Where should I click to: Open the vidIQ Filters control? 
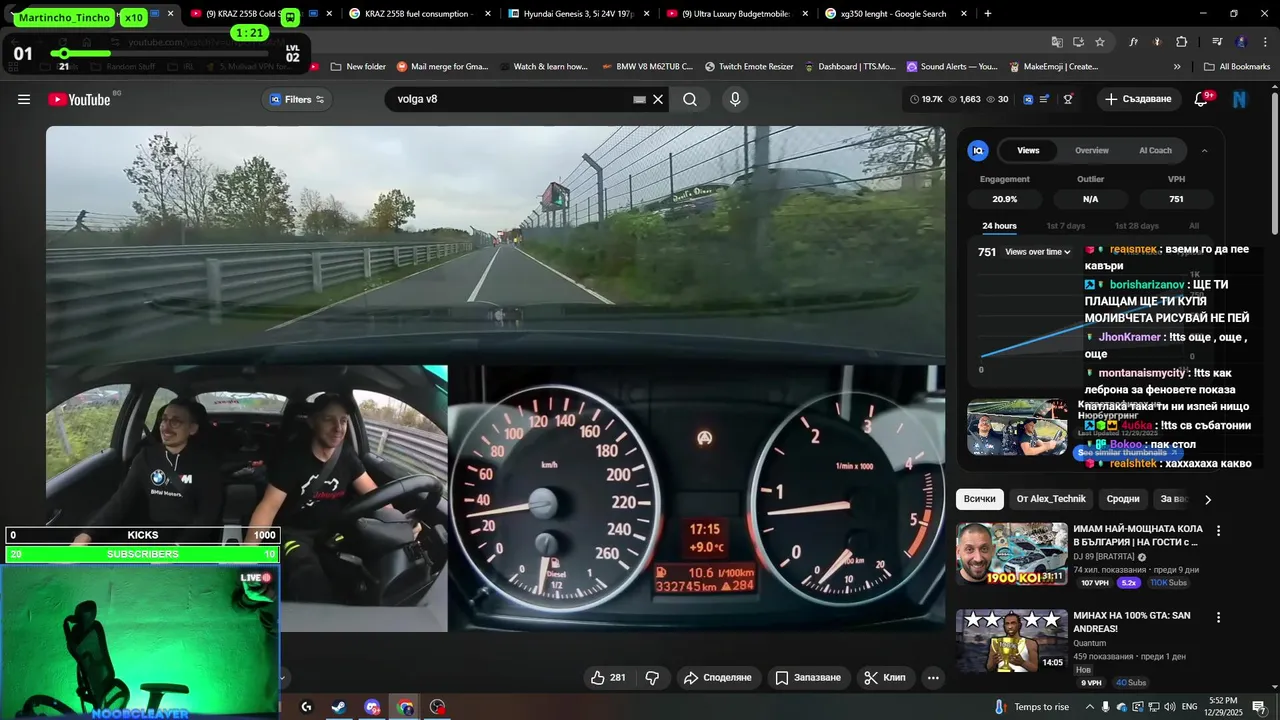tap(297, 99)
